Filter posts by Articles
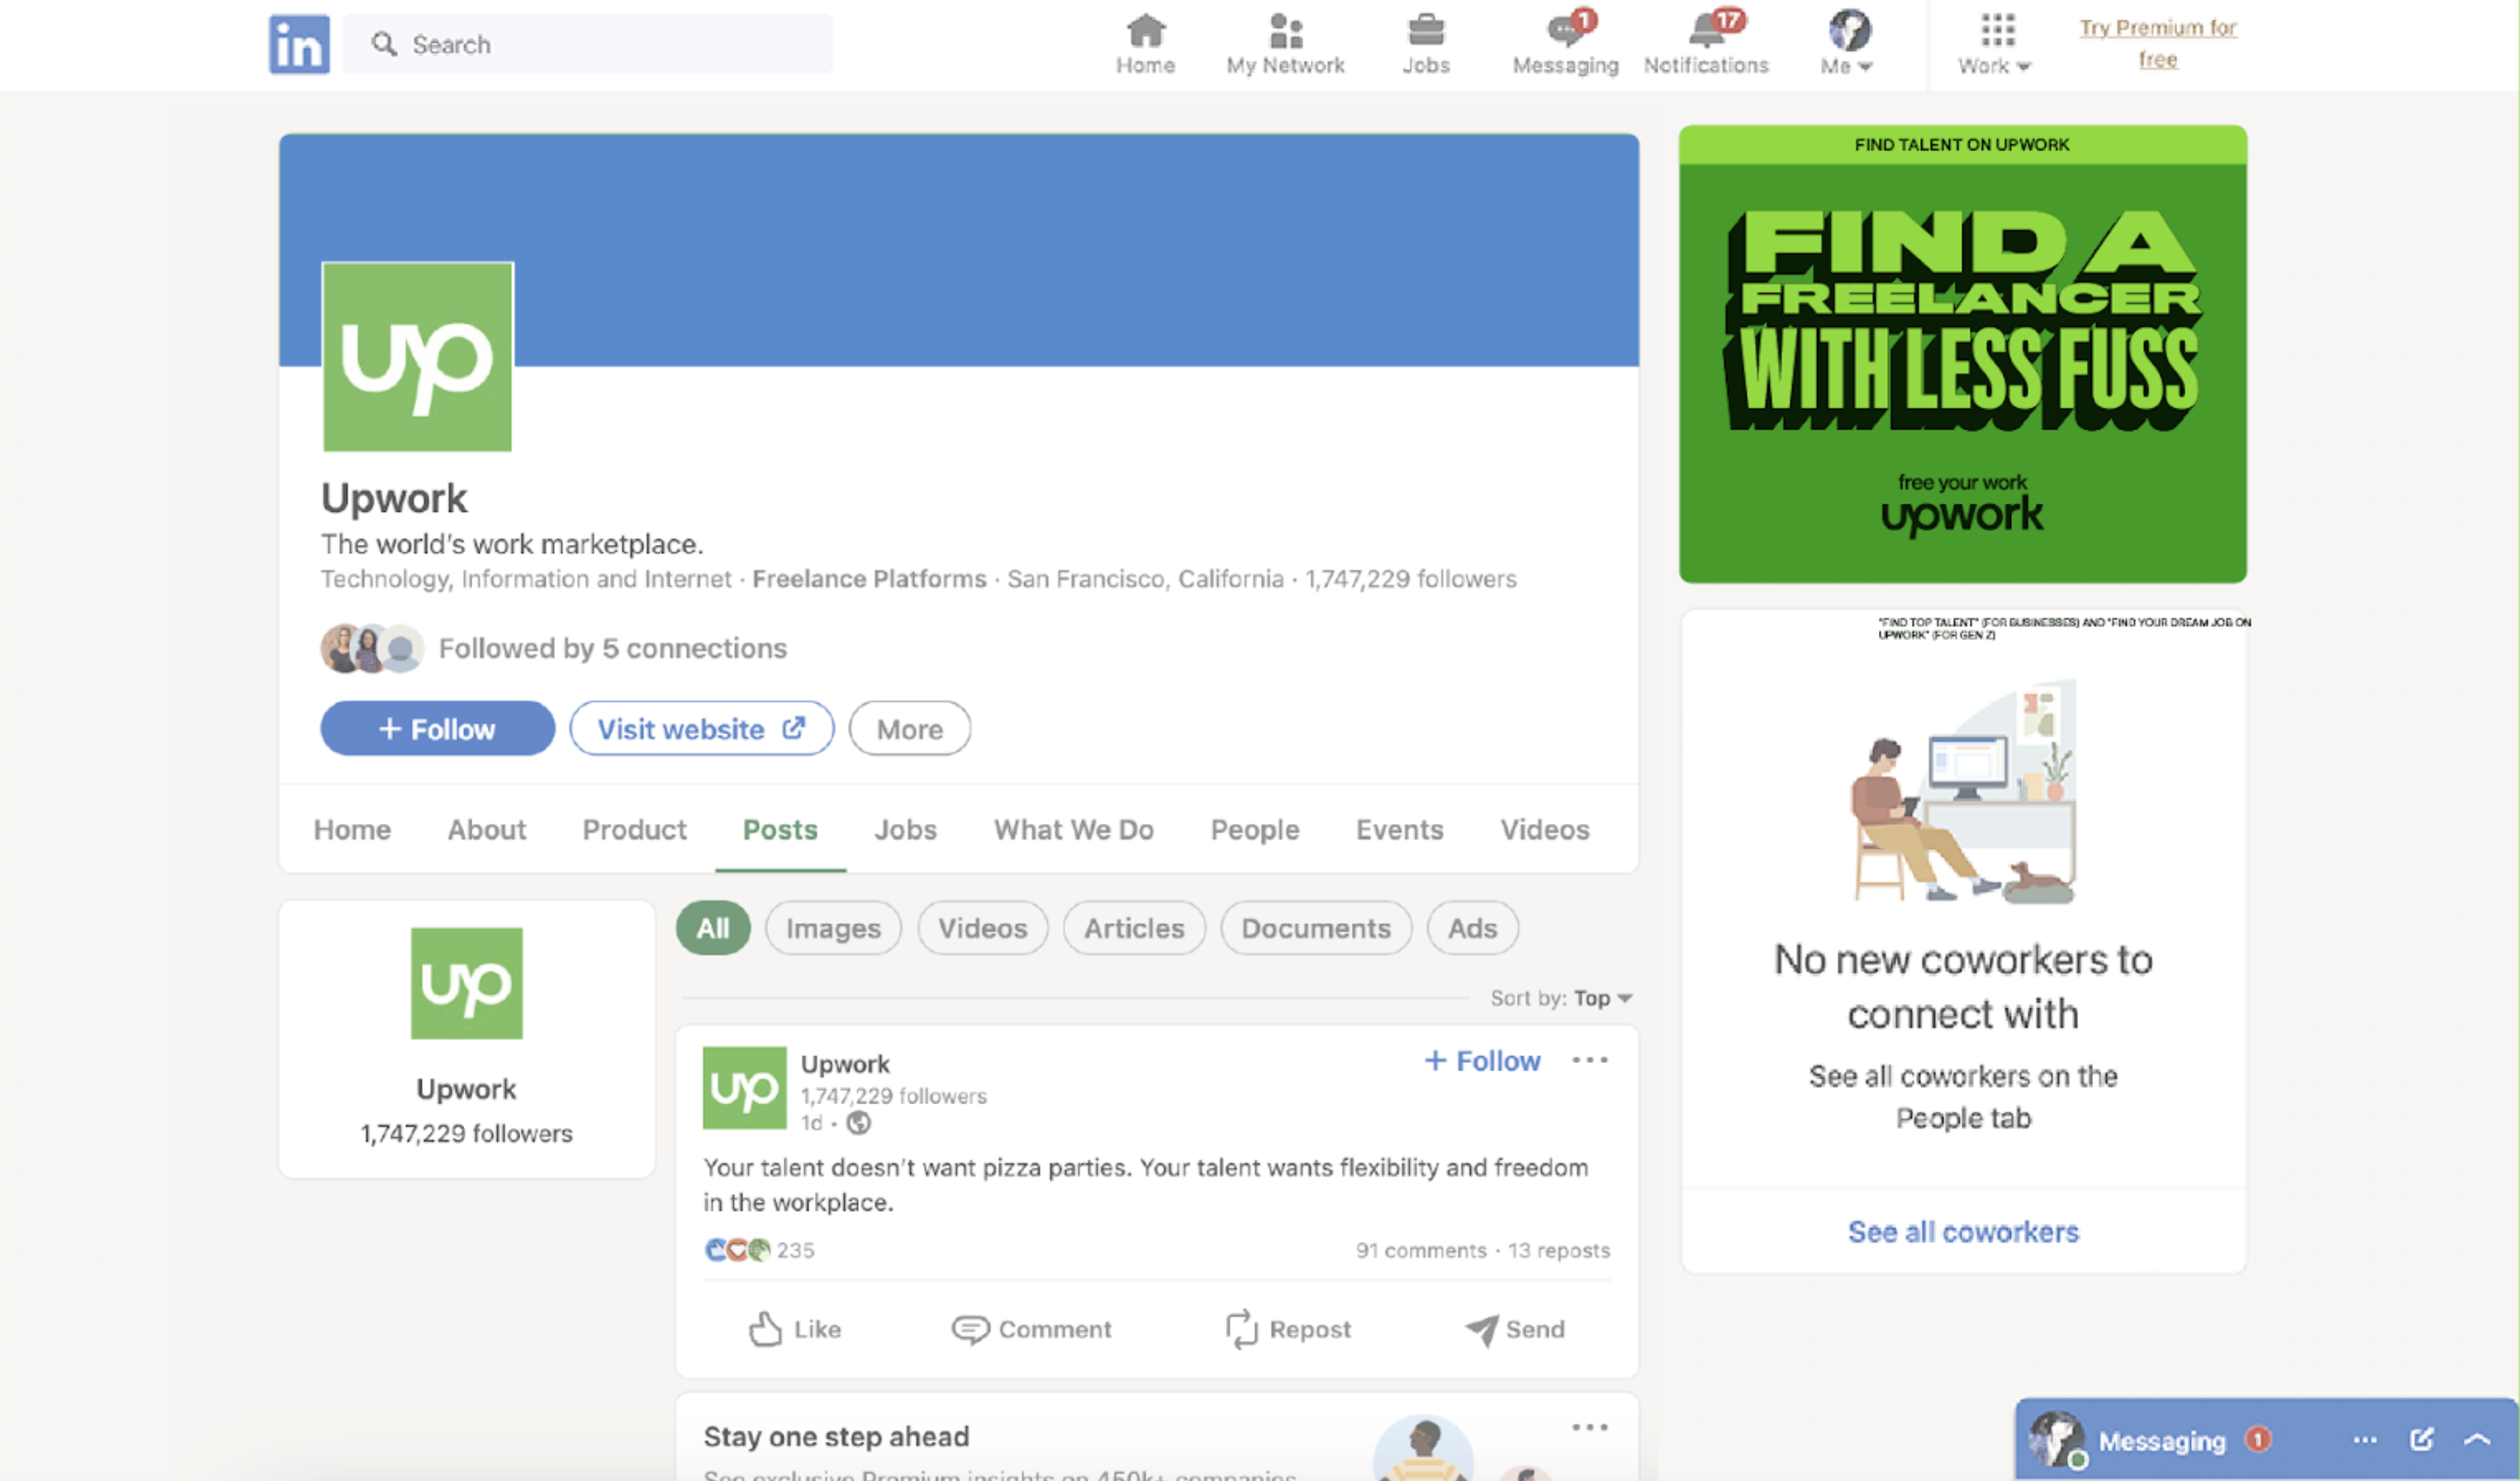 point(1134,927)
